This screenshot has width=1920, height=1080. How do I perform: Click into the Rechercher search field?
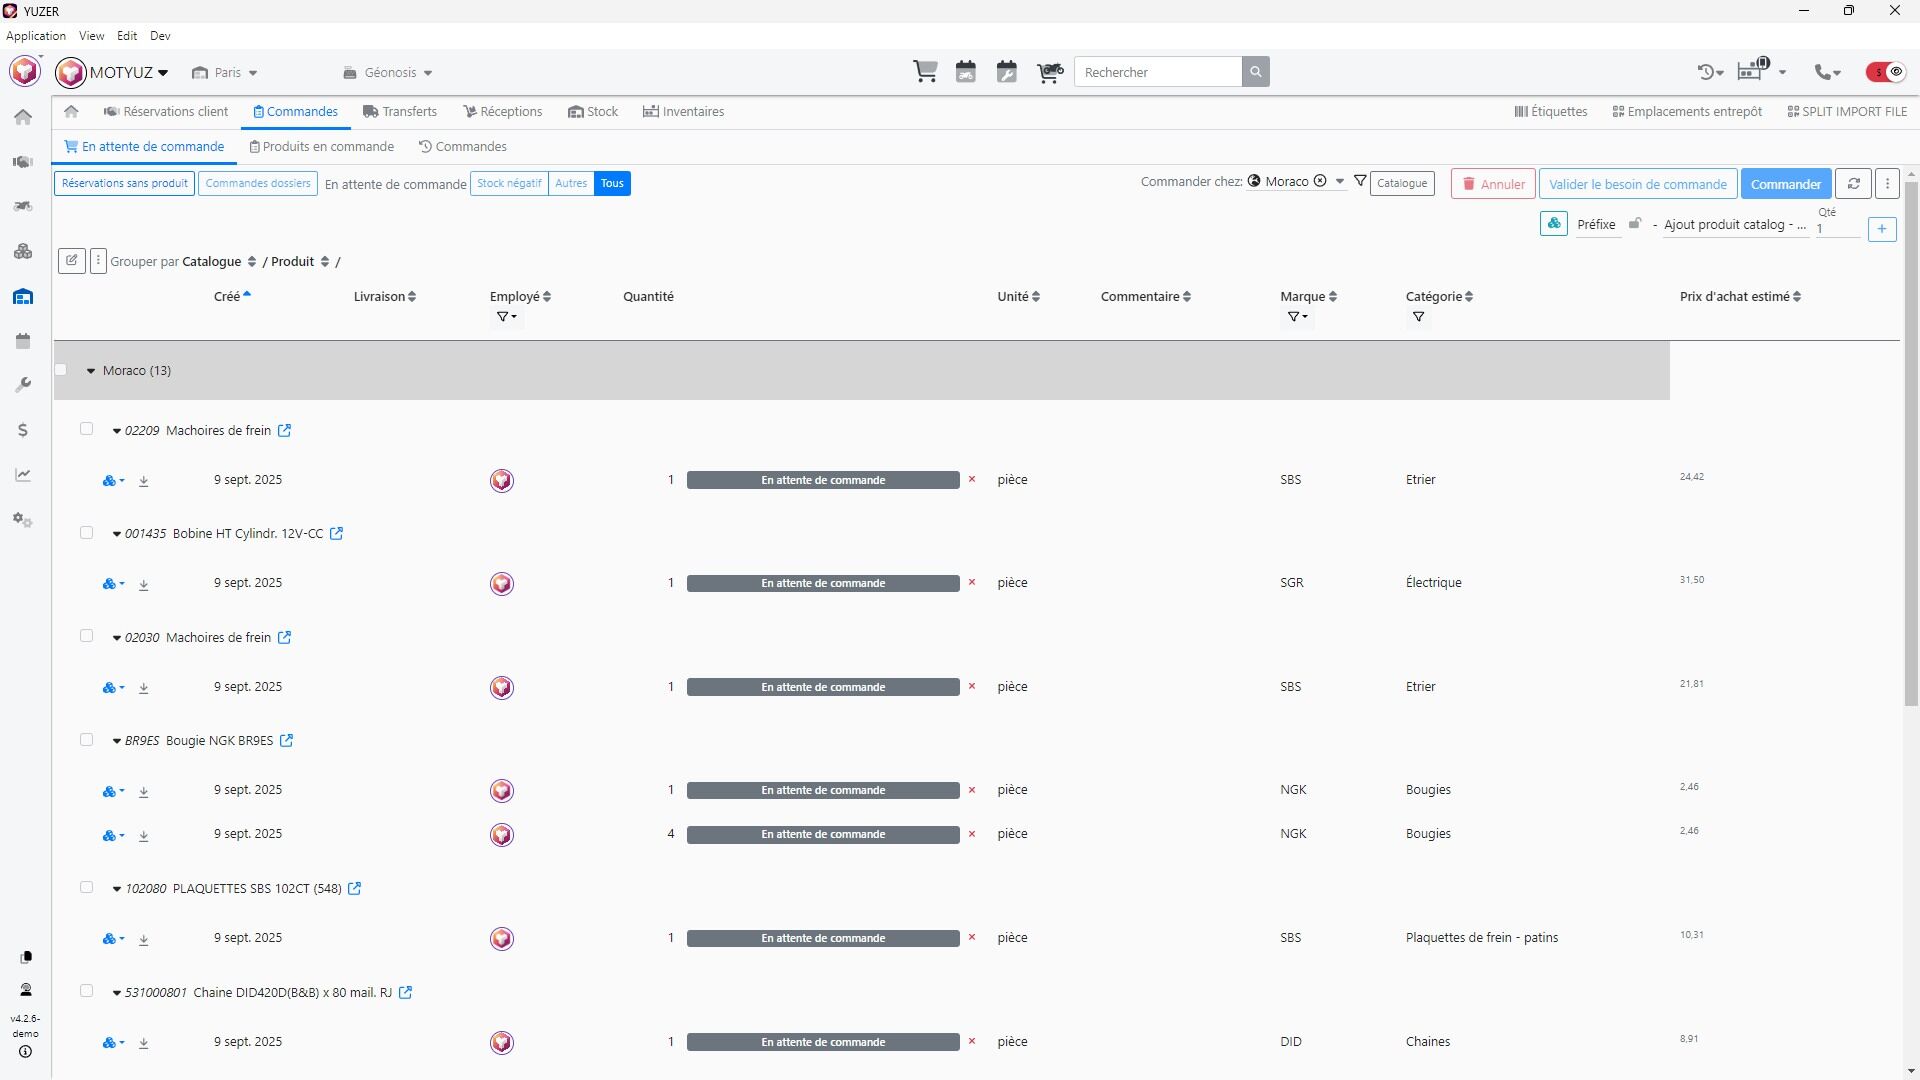coord(1157,72)
